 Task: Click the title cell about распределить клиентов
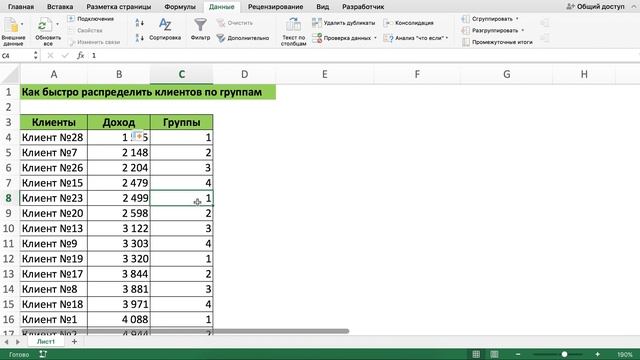[x=148, y=92]
